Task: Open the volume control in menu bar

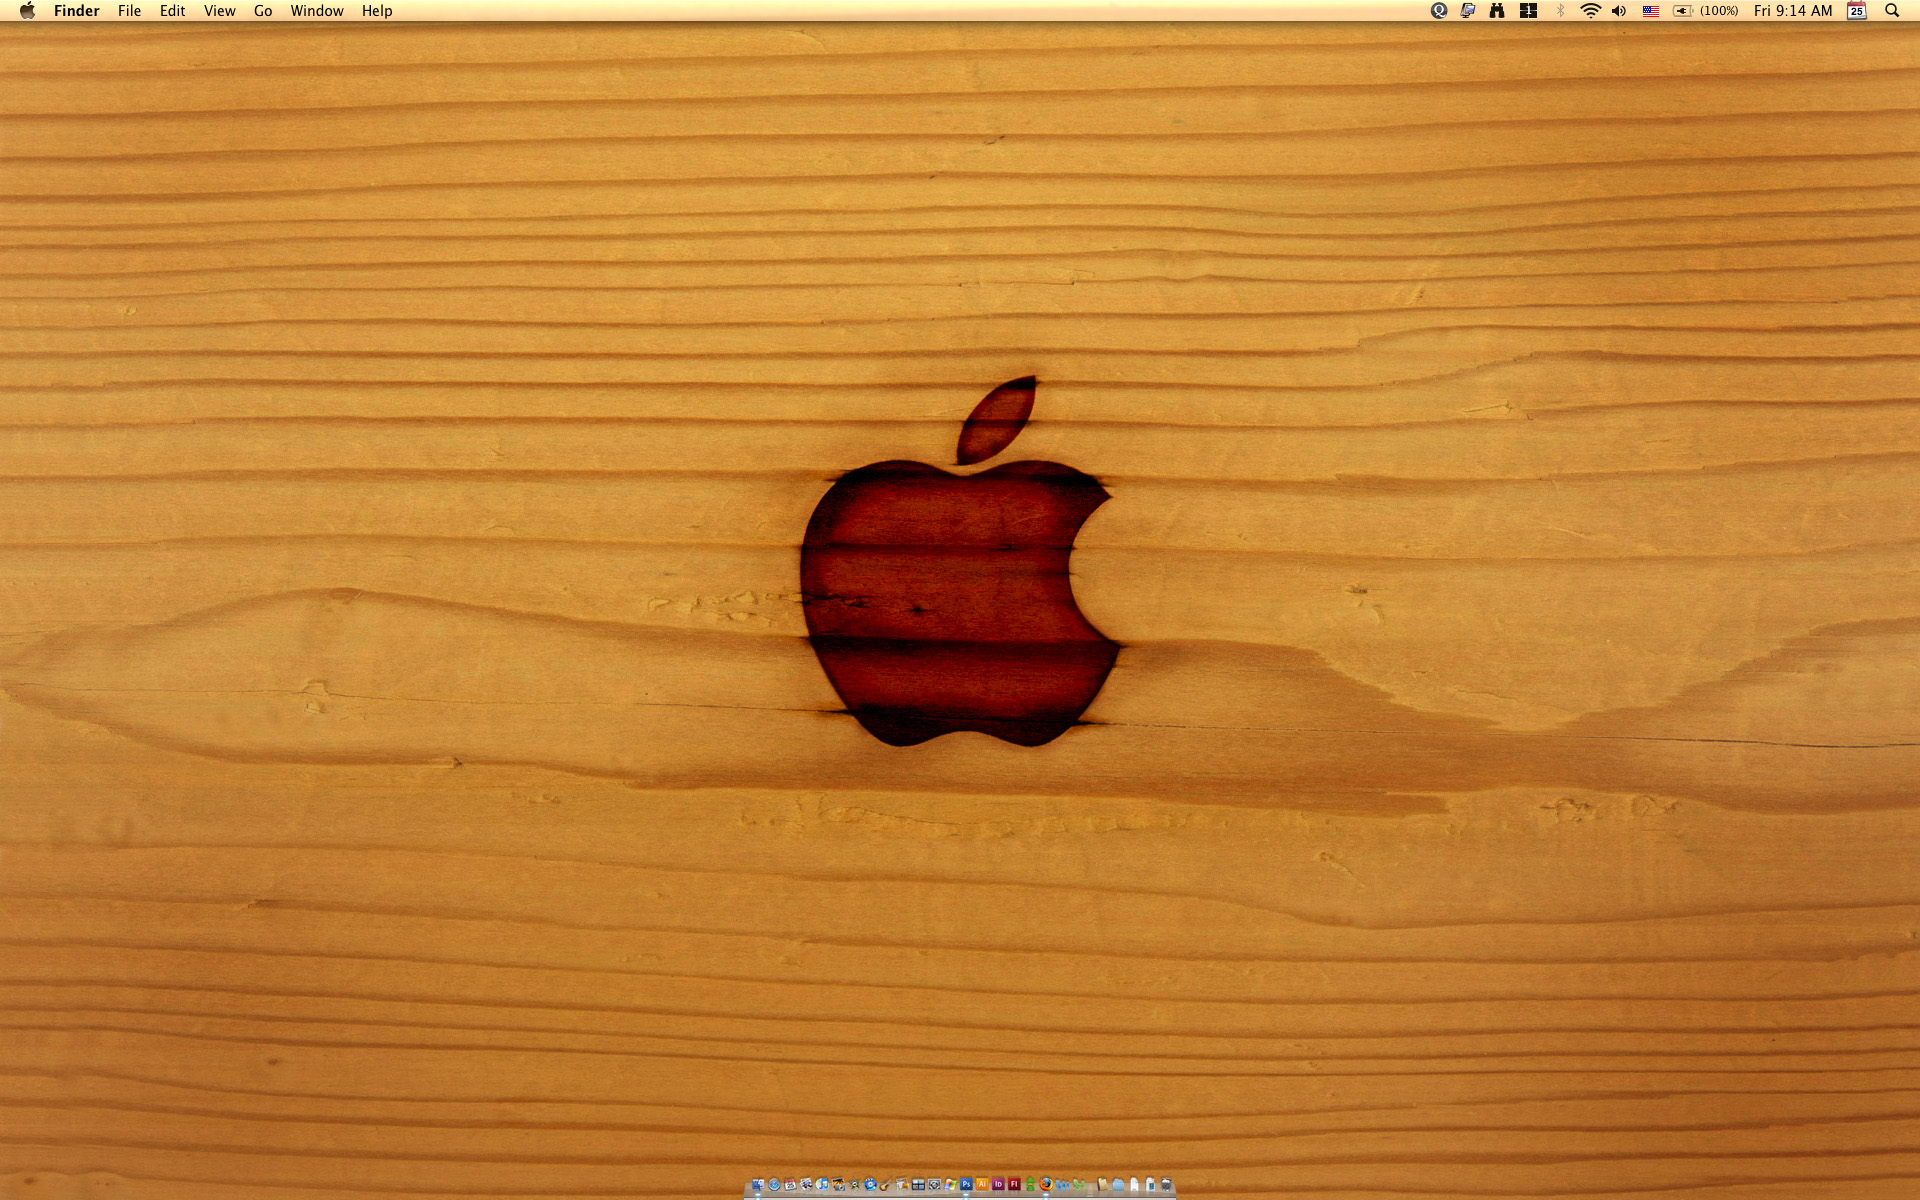Action: coord(1619,11)
